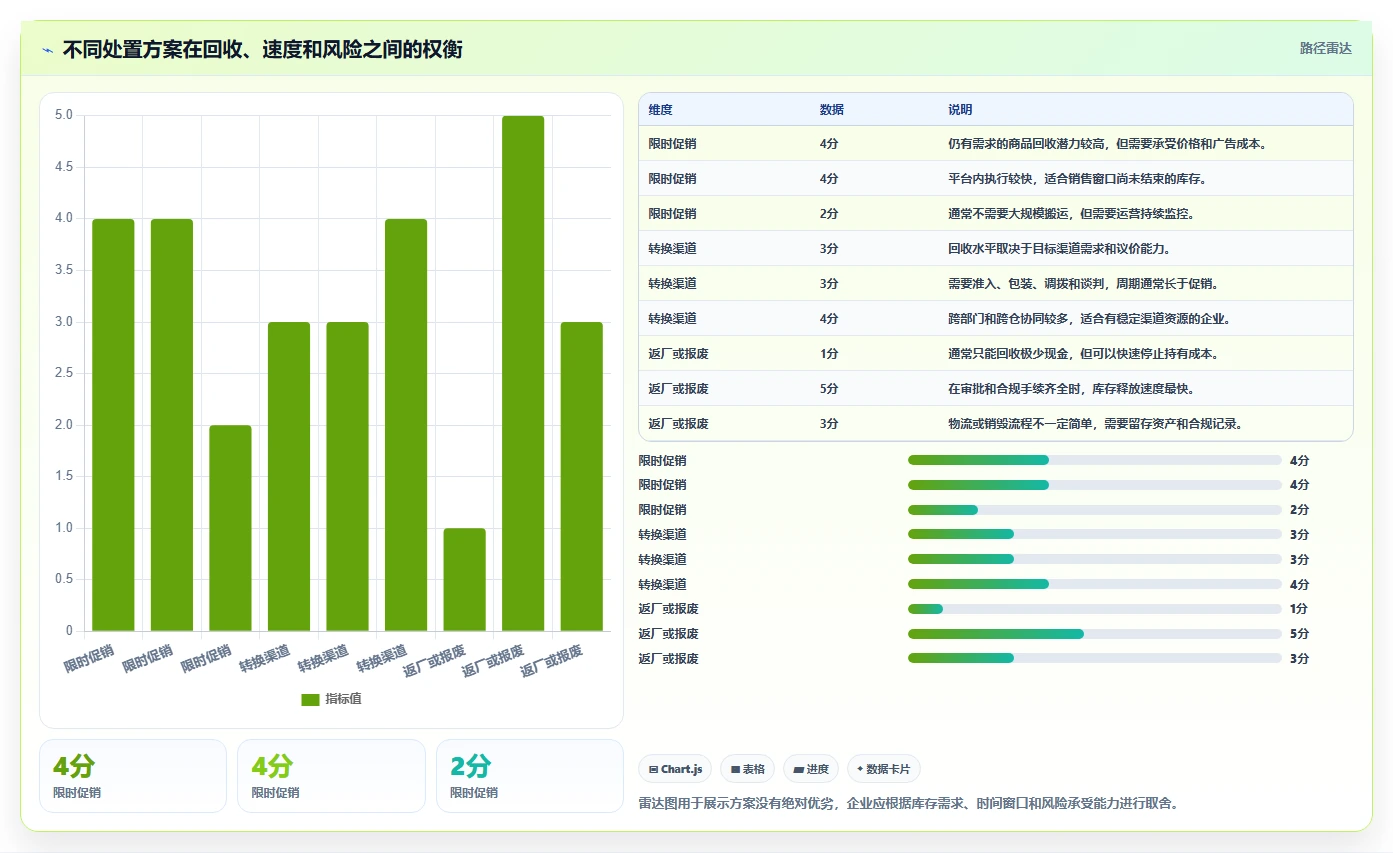Click the 路径雷达 label in the header
The width and height of the screenshot is (1393, 853).
(x=1326, y=48)
